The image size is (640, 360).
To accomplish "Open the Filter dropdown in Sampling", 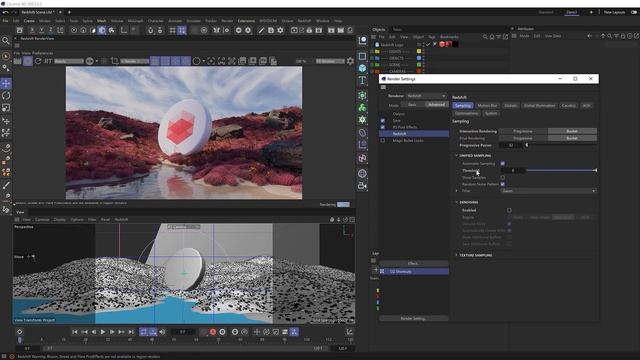I will (x=549, y=191).
